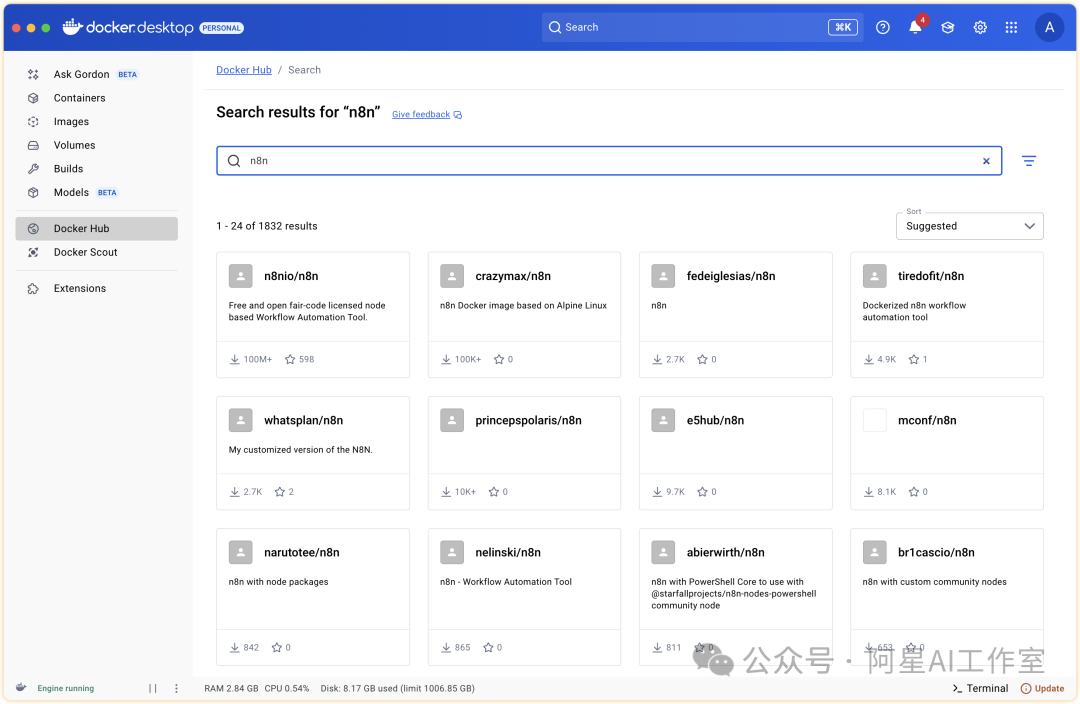Image resolution: width=1080 pixels, height=704 pixels.
Task: Click the Update button in status bar
Action: [x=1042, y=688]
